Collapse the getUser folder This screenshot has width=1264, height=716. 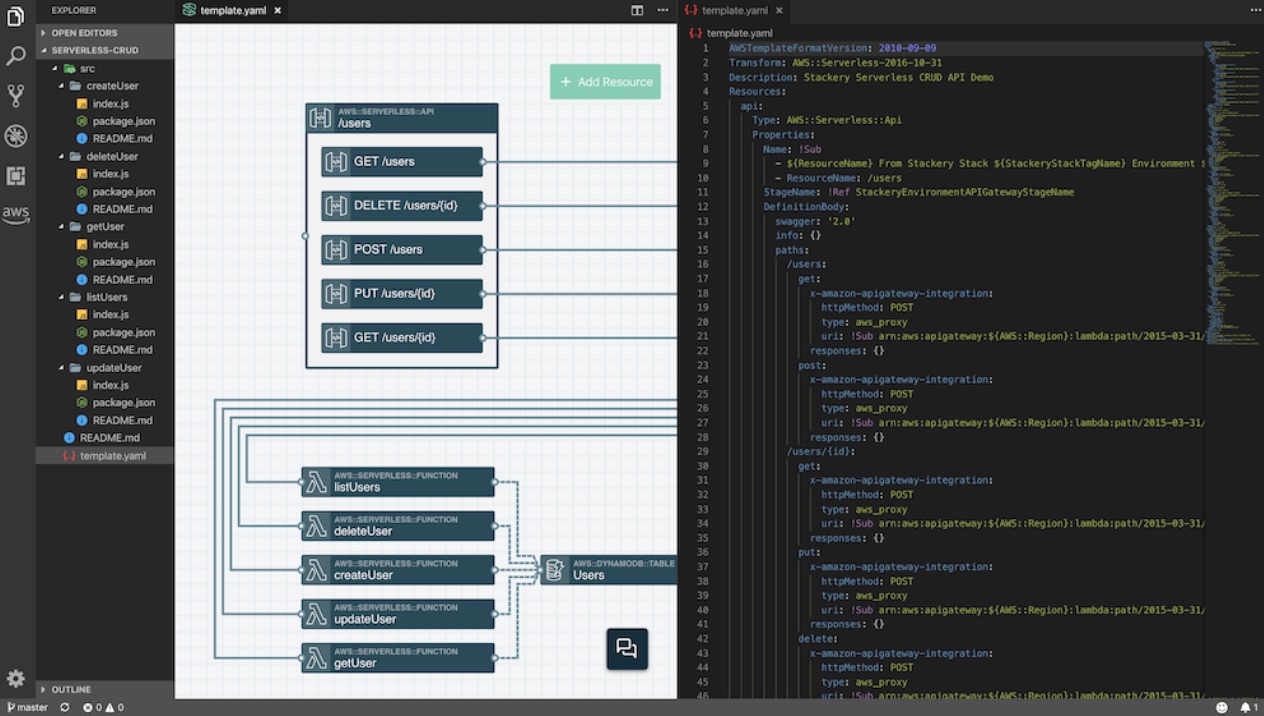point(105,227)
